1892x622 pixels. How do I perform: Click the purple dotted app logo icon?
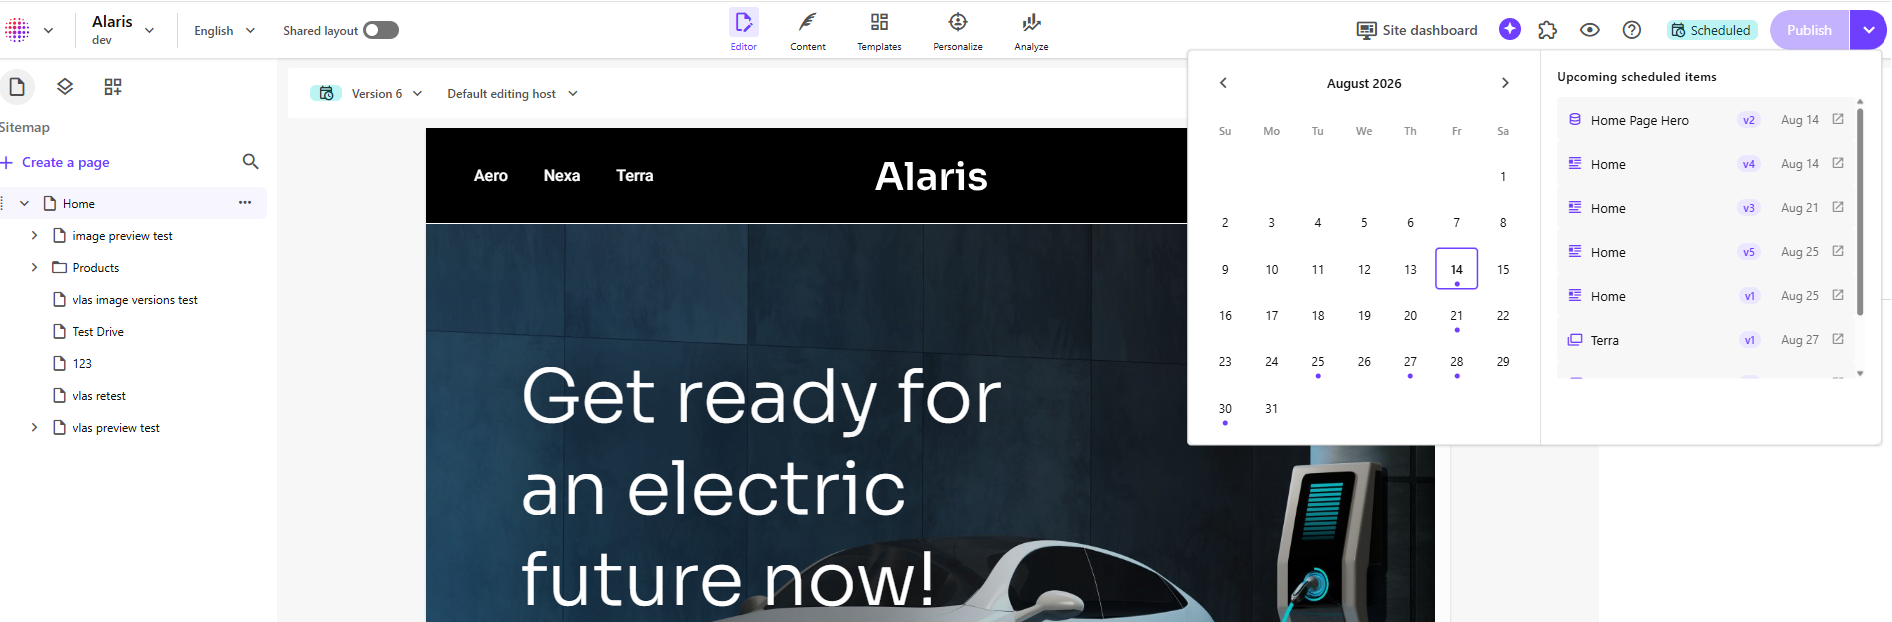[x=17, y=30]
